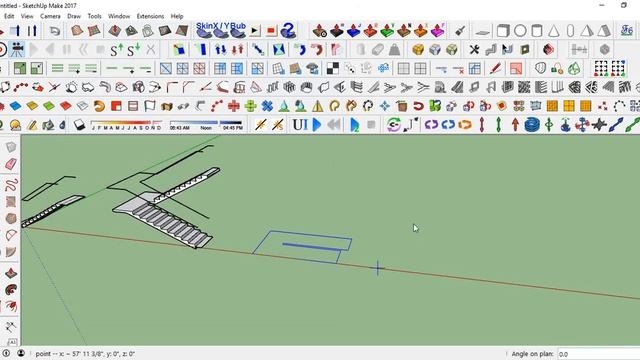Click the green circular refresh arrows icon
The width and height of the screenshot is (640, 360).
[x=393, y=125]
